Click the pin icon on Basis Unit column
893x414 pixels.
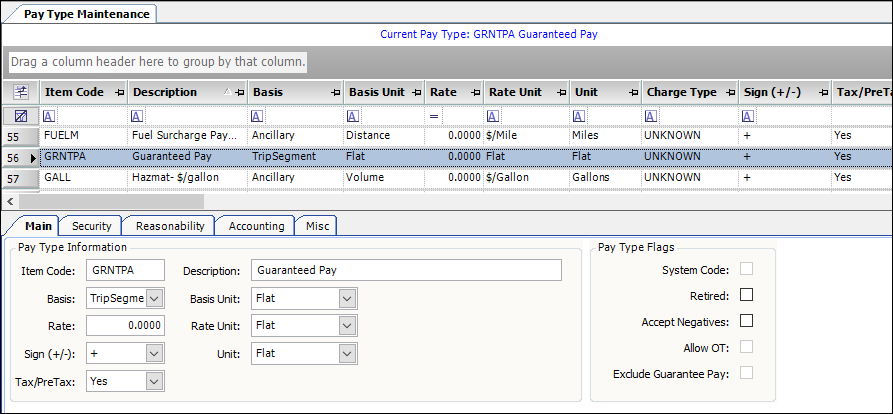click(415, 92)
